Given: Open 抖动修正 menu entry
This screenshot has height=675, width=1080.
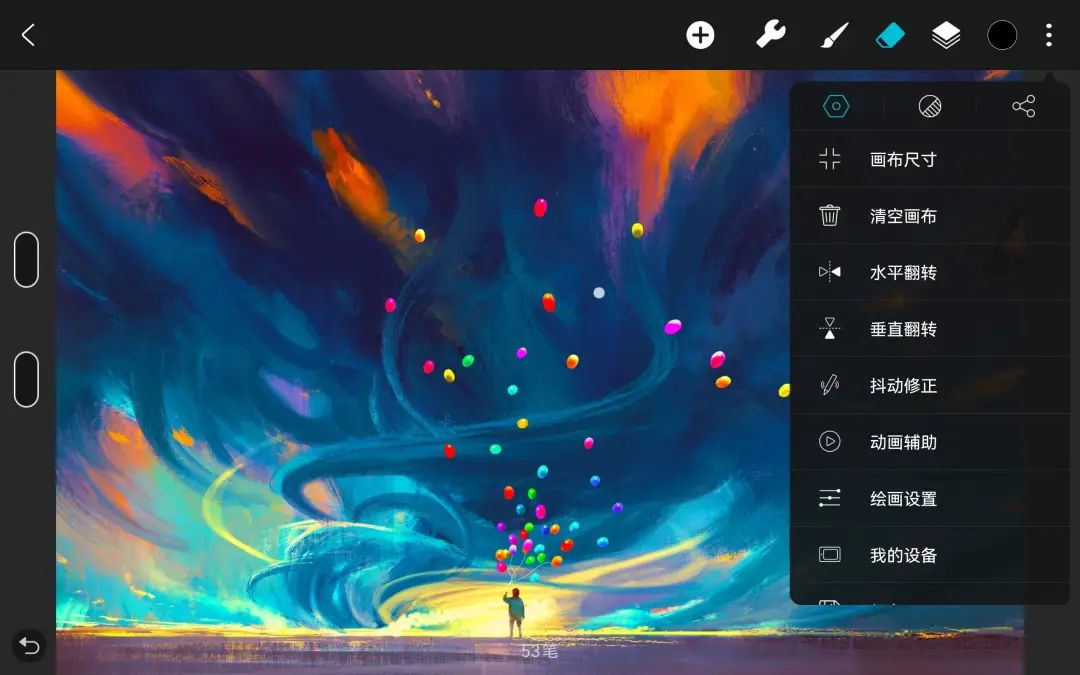Looking at the screenshot, I should (x=930, y=385).
